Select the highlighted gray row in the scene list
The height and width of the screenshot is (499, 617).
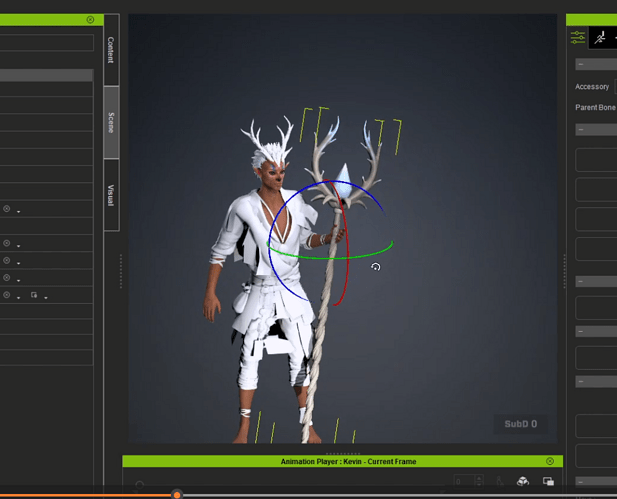coord(46,75)
